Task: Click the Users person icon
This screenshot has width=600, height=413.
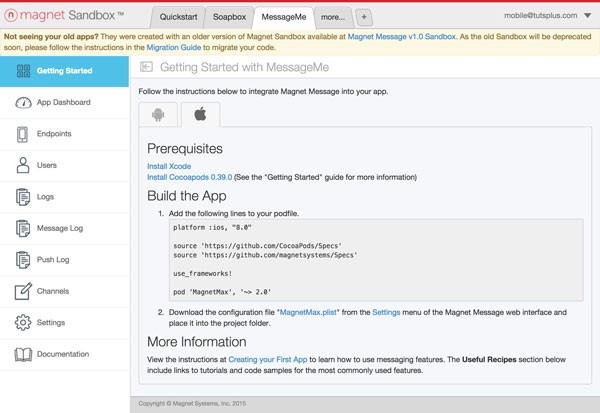Action: 23,165
